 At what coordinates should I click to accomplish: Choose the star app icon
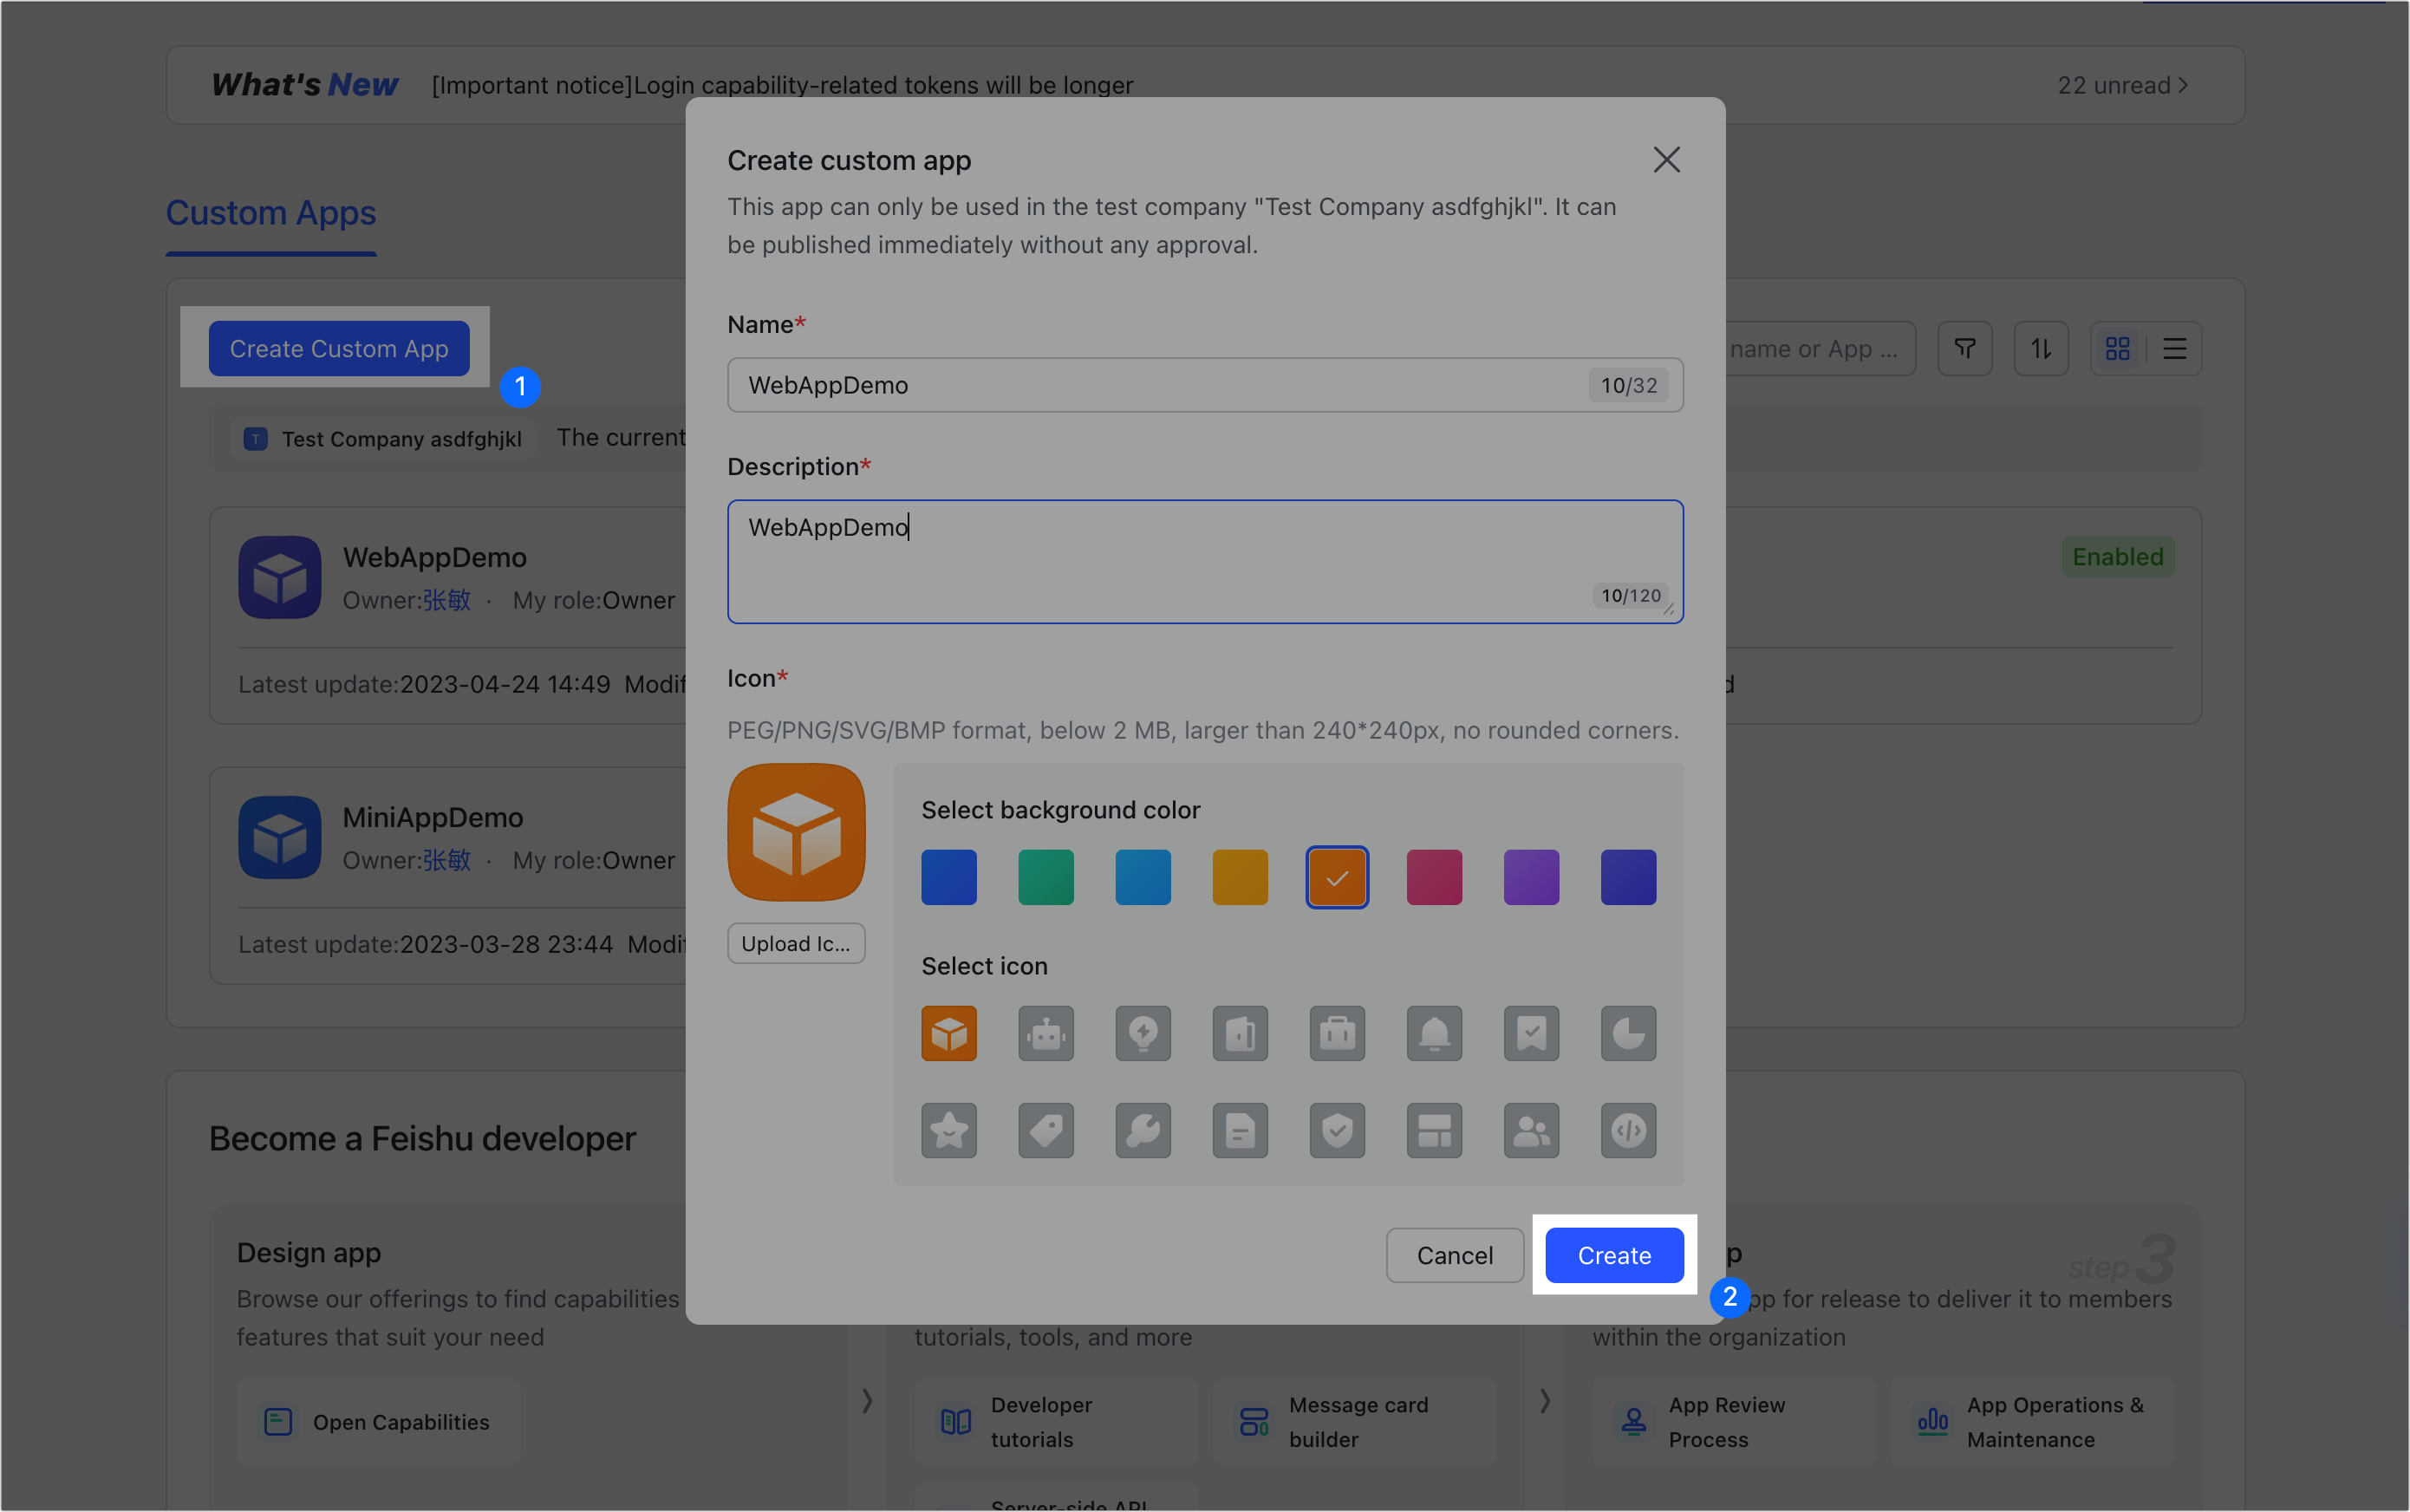coord(949,1130)
